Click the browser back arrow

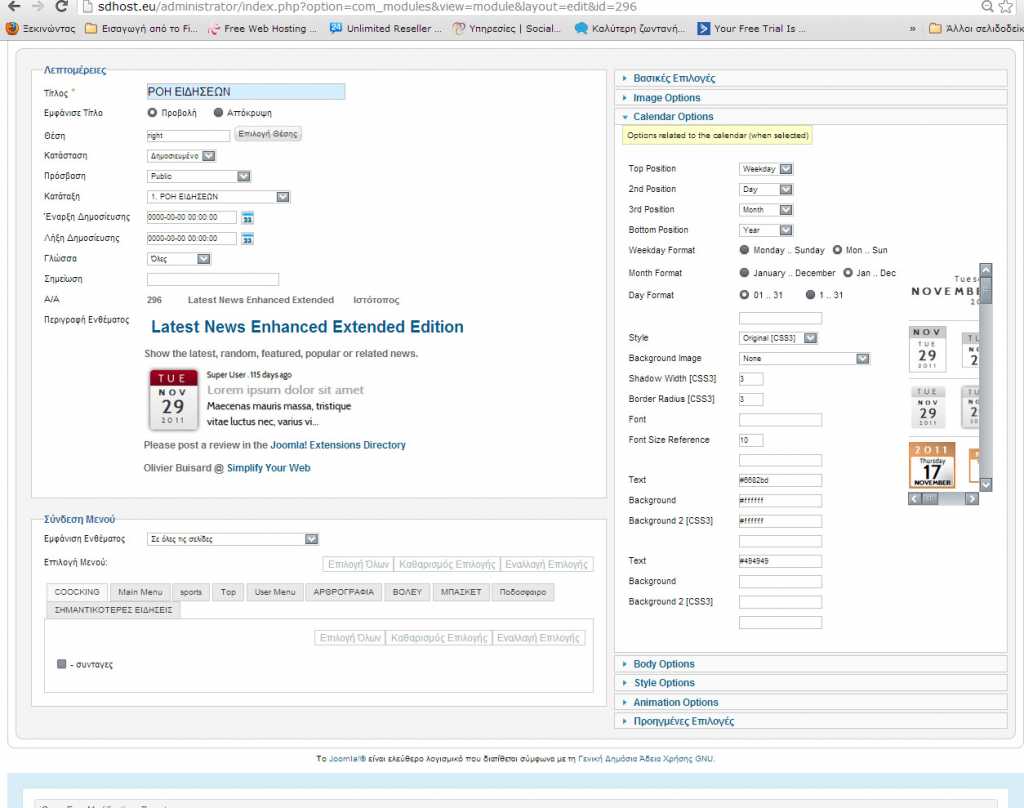[13, 7]
